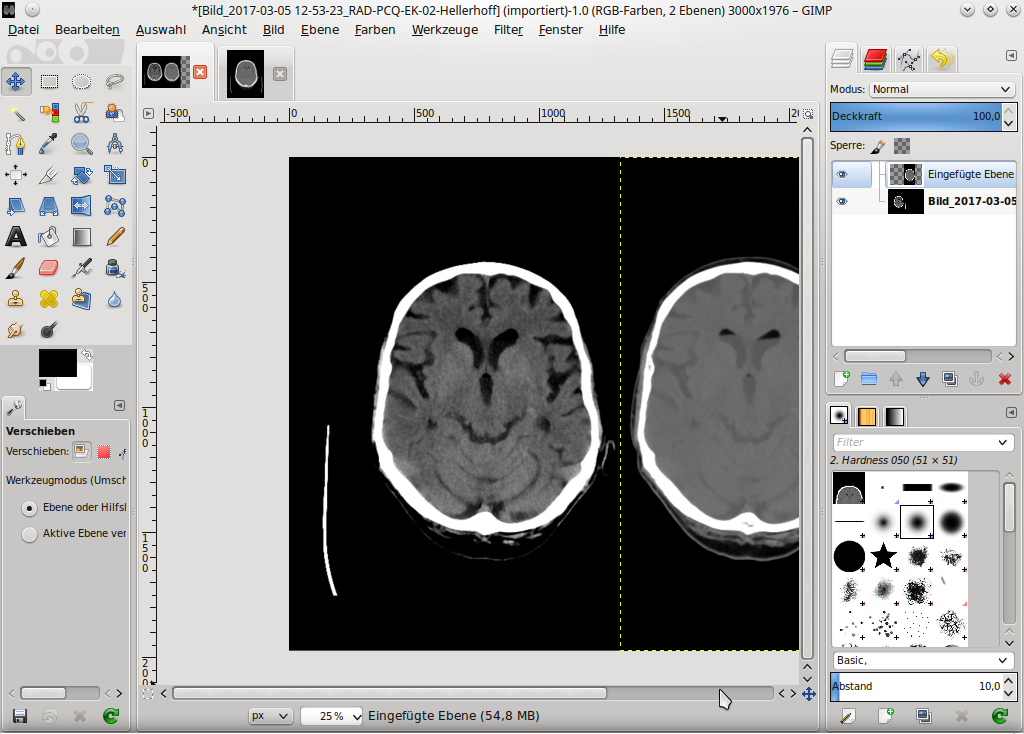Viewport: 1024px width, 734px height.
Task: Select the Move tool in toolbox
Action: pyautogui.click(x=16, y=82)
